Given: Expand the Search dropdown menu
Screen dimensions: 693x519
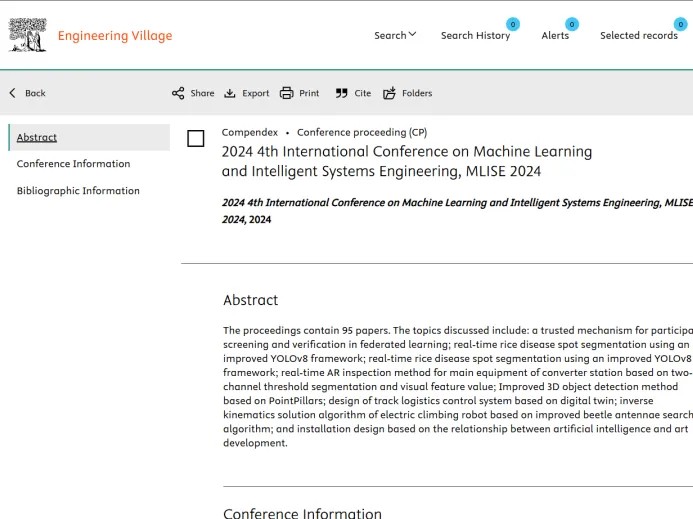Looking at the screenshot, I should pos(395,35).
